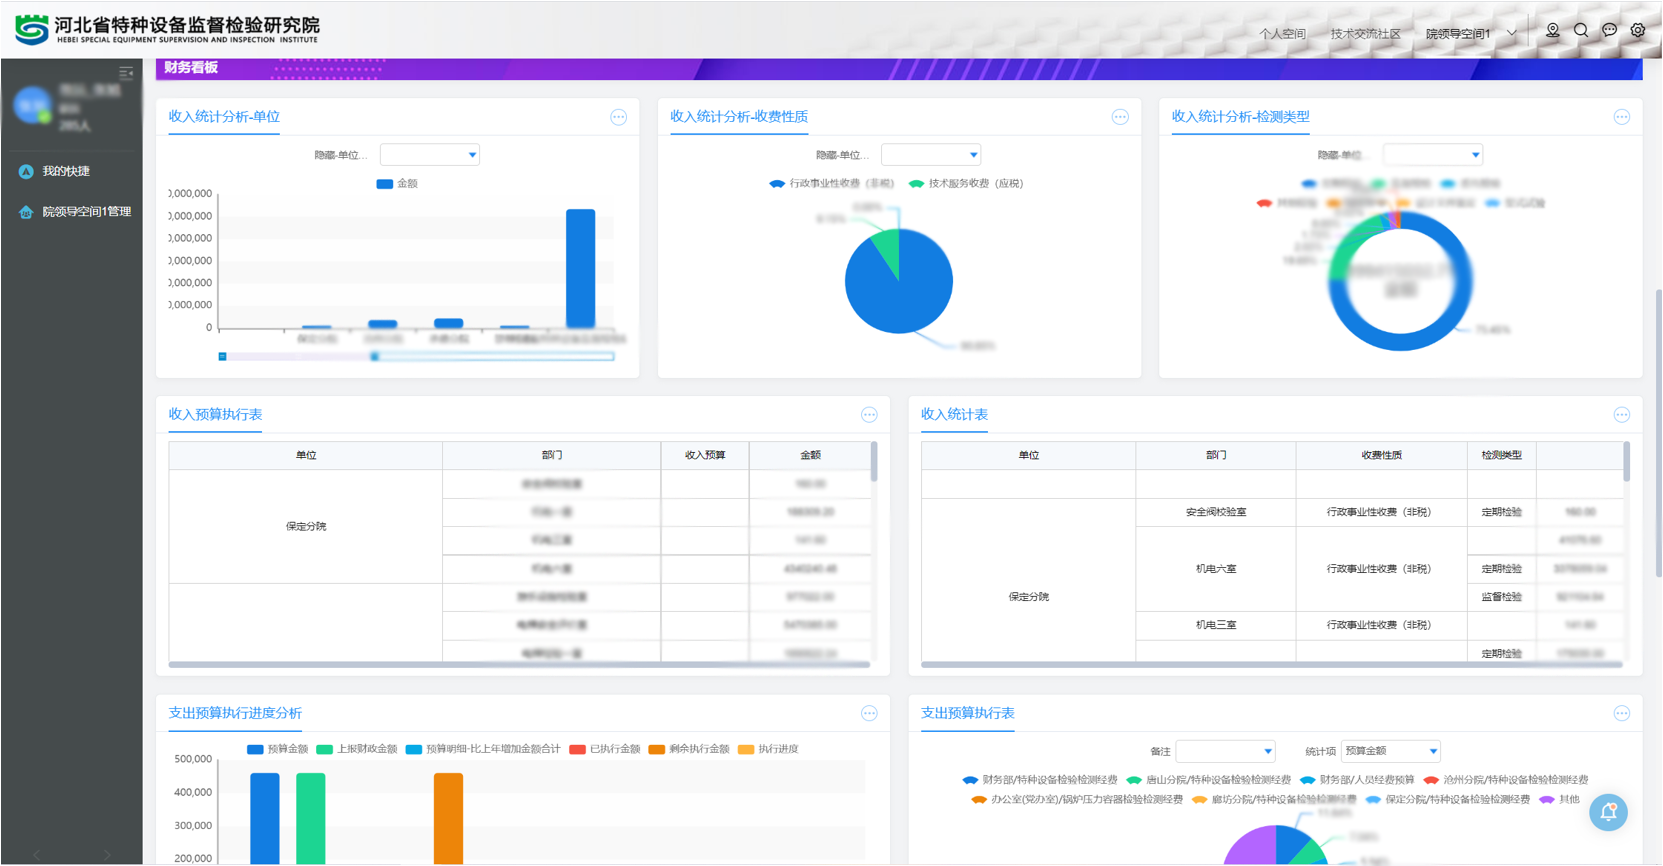Click the 收入统计表 panel title
The width and height of the screenshot is (1663, 866).
pos(954,415)
